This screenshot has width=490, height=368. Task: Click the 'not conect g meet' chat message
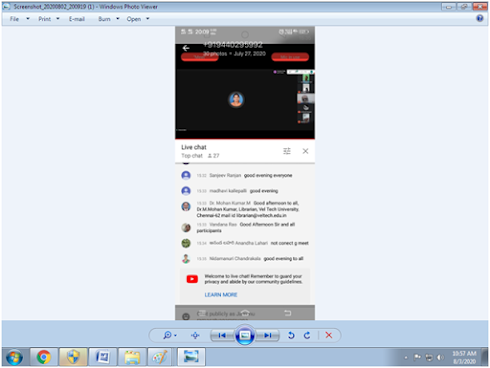[x=289, y=243]
